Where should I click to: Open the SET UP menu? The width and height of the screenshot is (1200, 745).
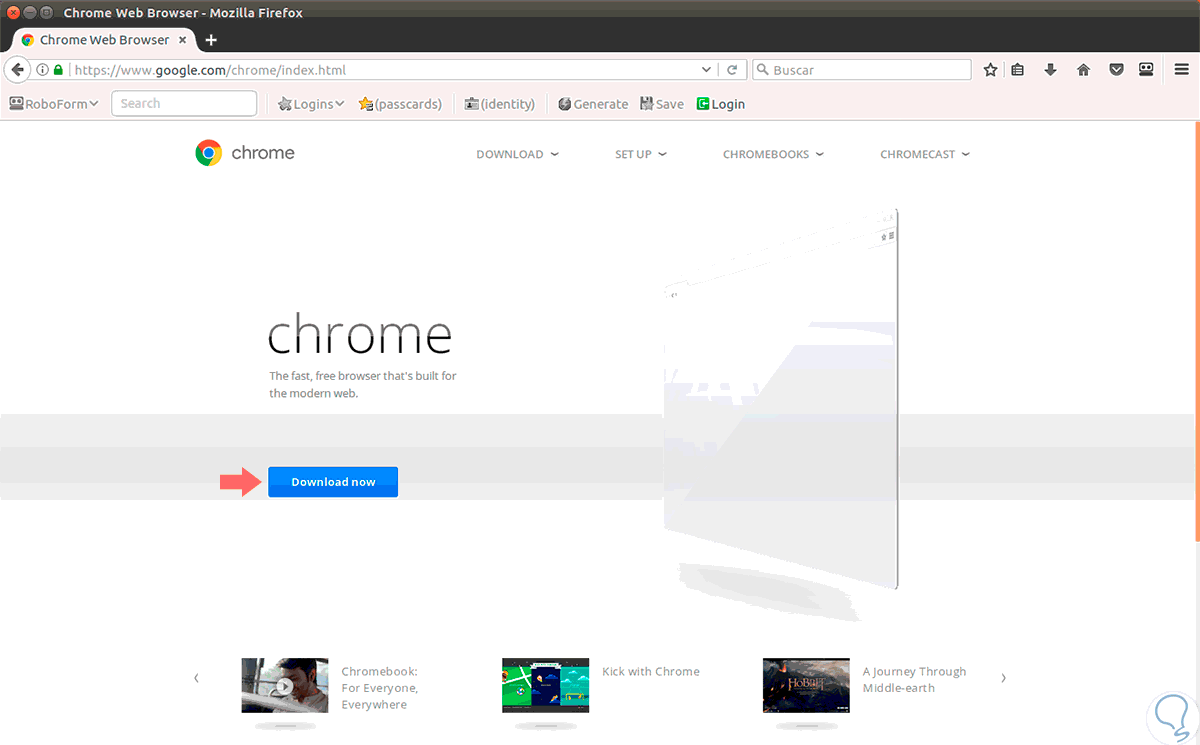coord(641,154)
